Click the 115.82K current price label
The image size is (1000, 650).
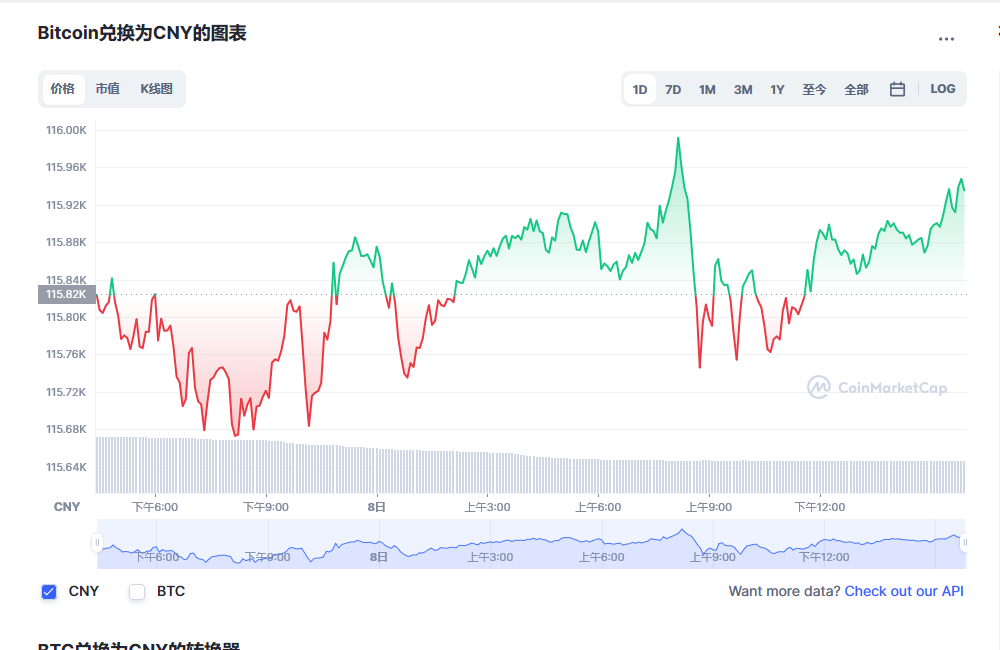coord(67,294)
